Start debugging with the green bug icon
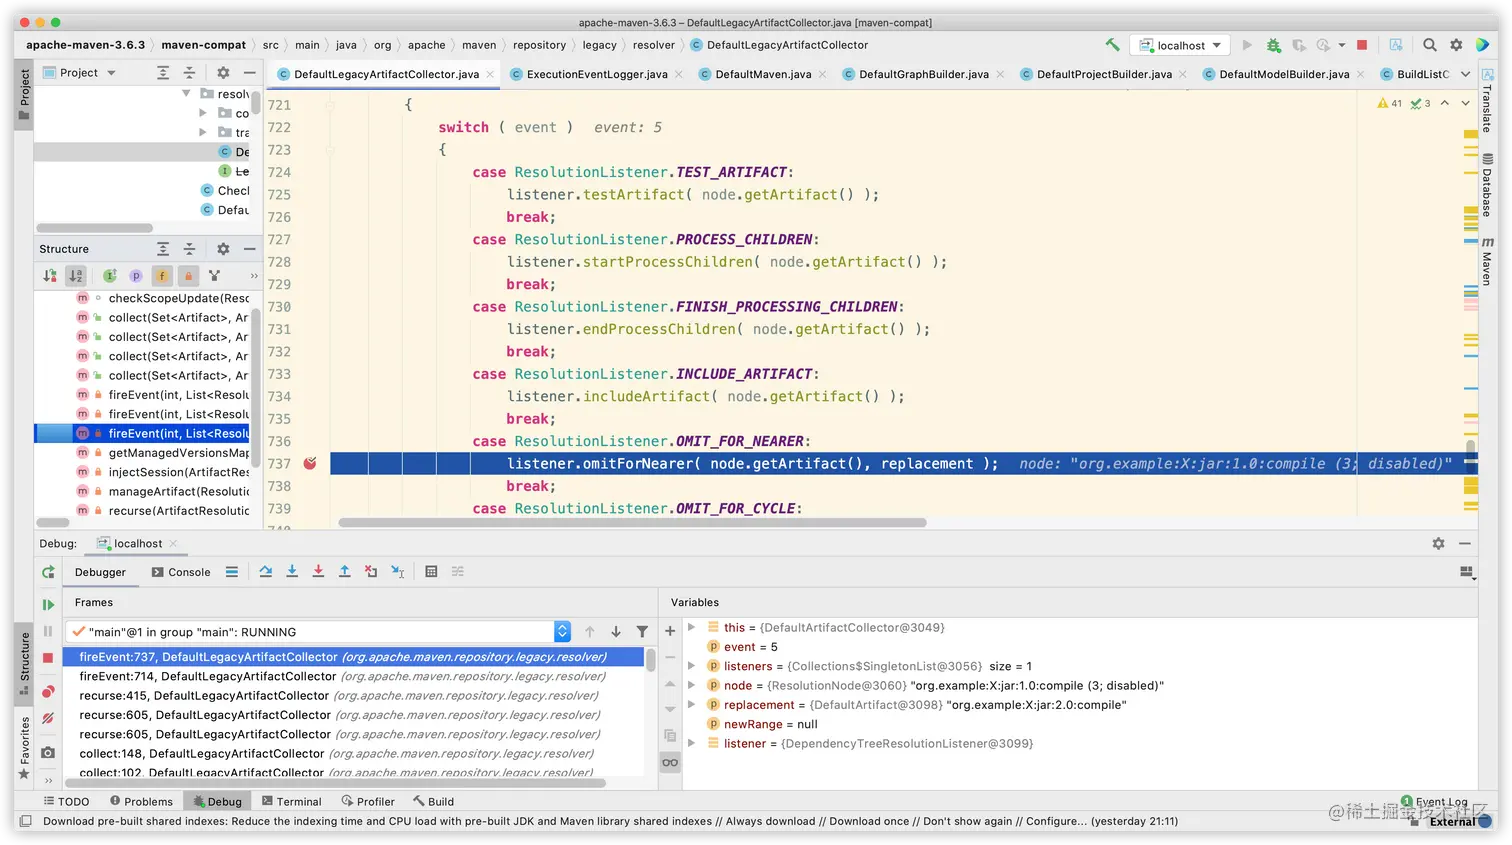Image resolution: width=1512 pixels, height=845 pixels. [x=1273, y=45]
